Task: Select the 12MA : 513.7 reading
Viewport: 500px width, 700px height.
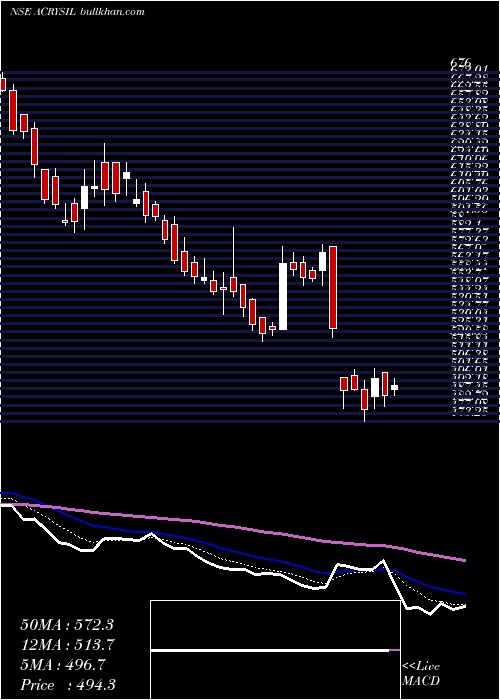Action: point(68,645)
